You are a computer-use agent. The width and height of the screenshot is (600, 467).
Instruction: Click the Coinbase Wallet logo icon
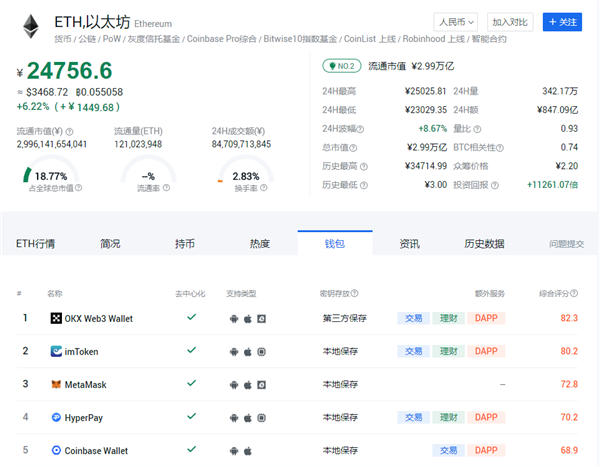click(x=56, y=450)
